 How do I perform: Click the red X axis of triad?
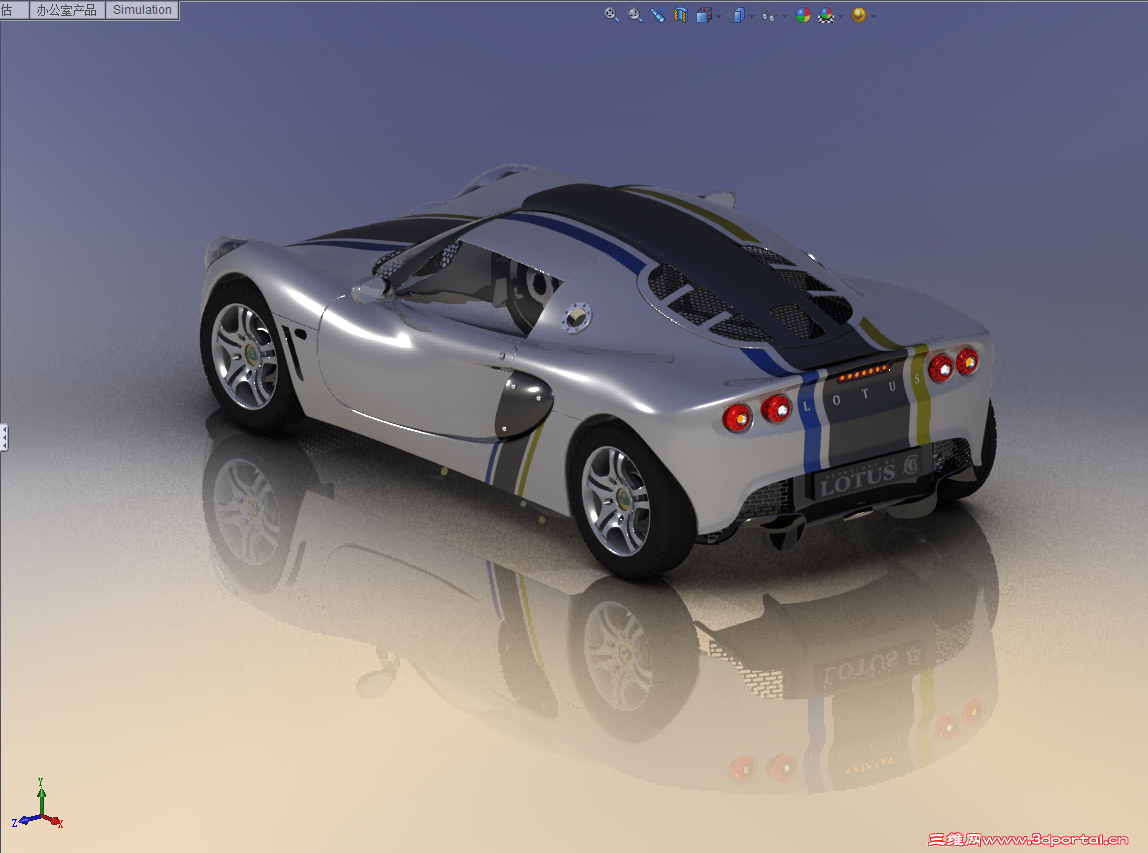click(x=53, y=822)
